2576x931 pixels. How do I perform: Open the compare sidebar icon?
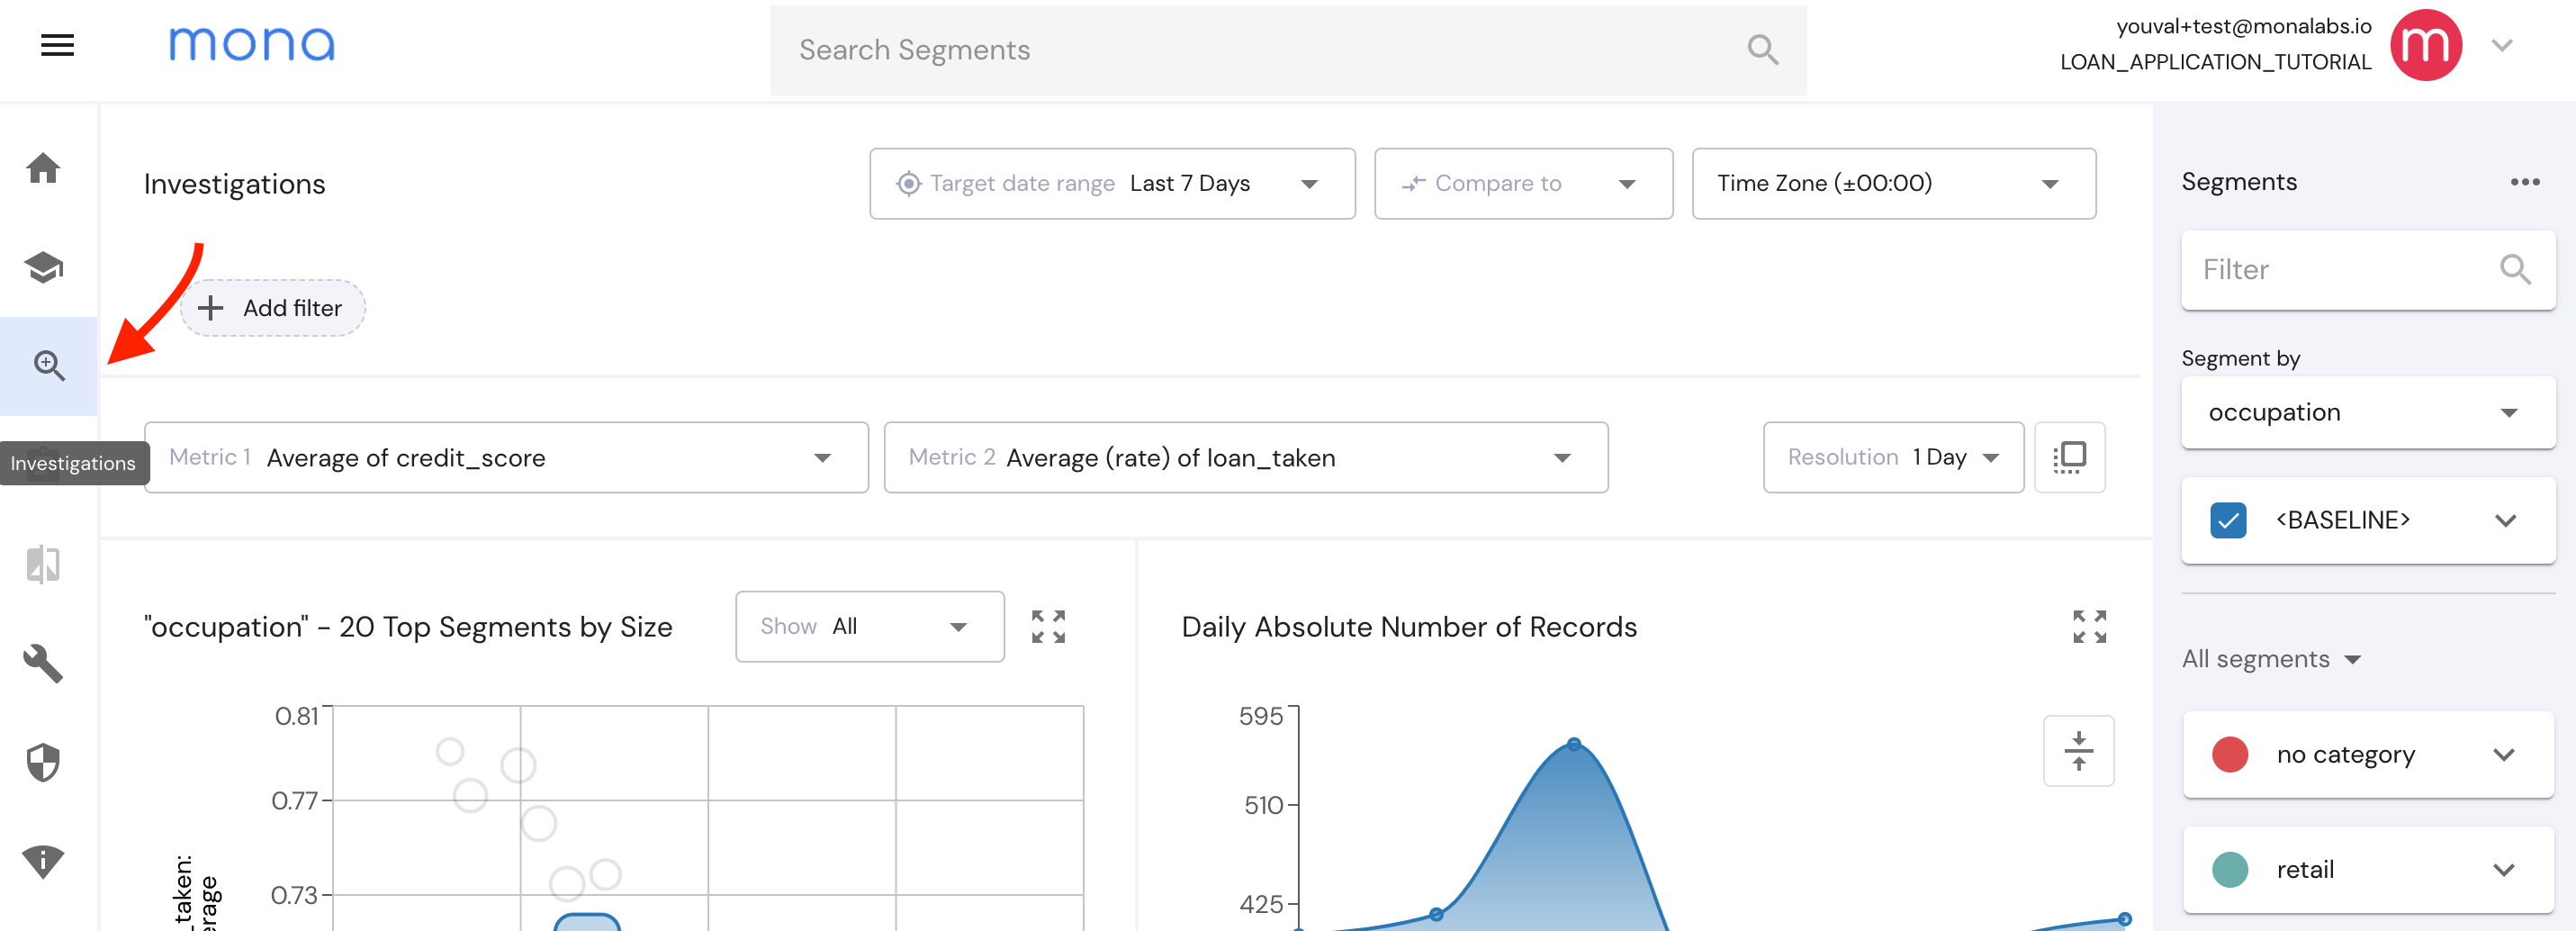point(43,564)
